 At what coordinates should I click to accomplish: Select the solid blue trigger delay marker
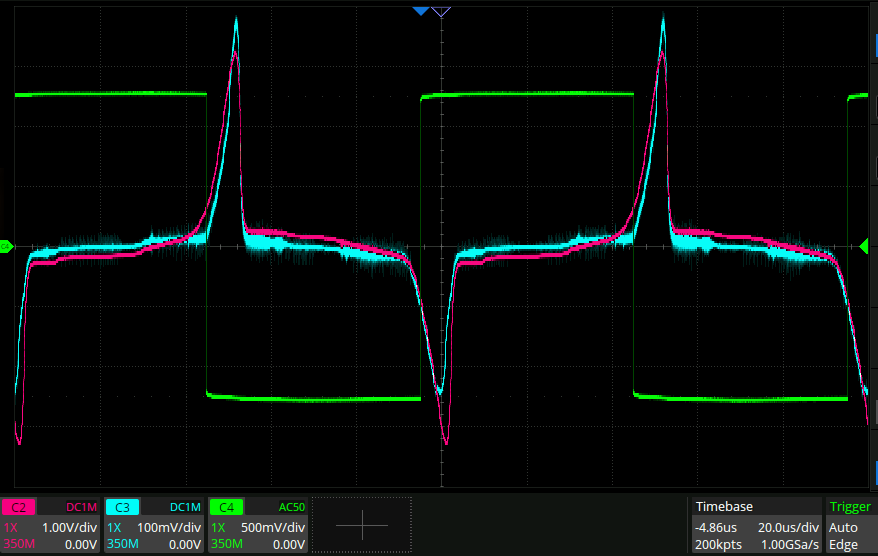(421, 11)
